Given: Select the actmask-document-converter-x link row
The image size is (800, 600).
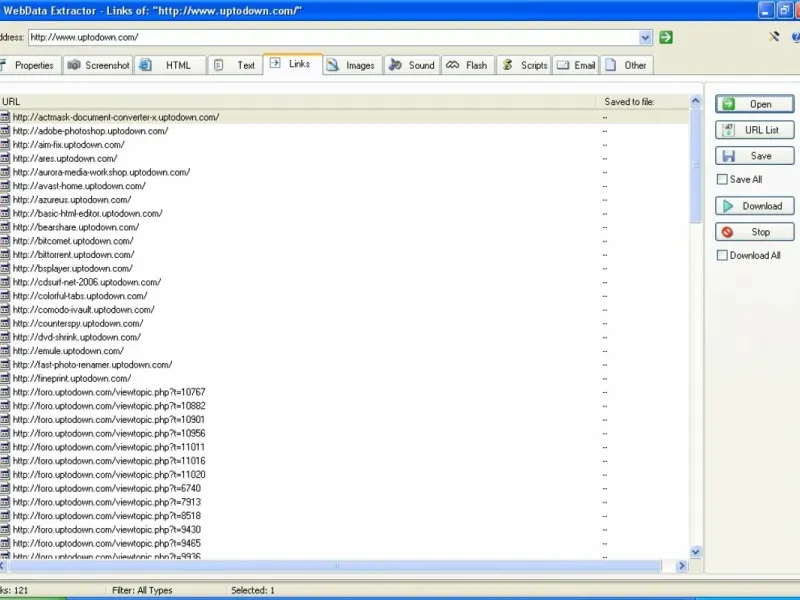Looking at the screenshot, I should pos(344,117).
